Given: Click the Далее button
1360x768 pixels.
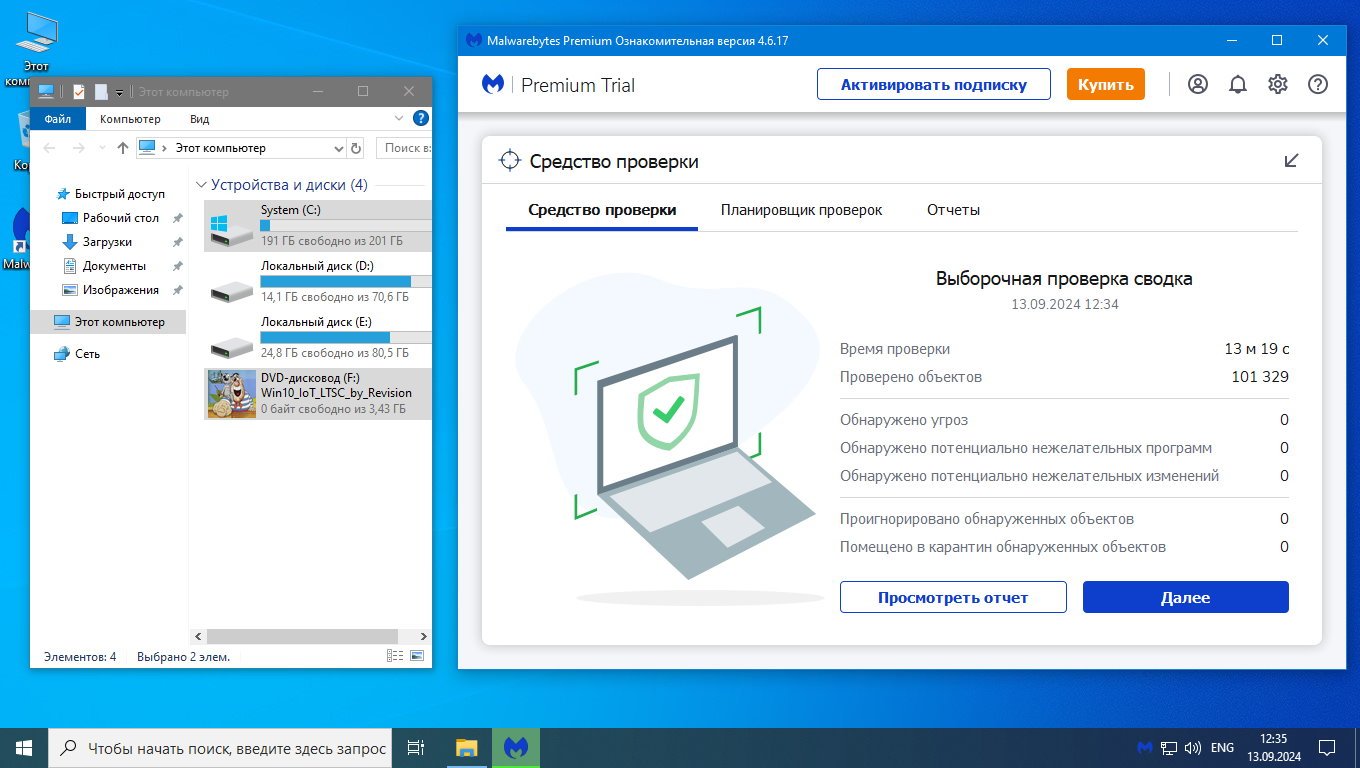Looking at the screenshot, I should click(1186, 597).
